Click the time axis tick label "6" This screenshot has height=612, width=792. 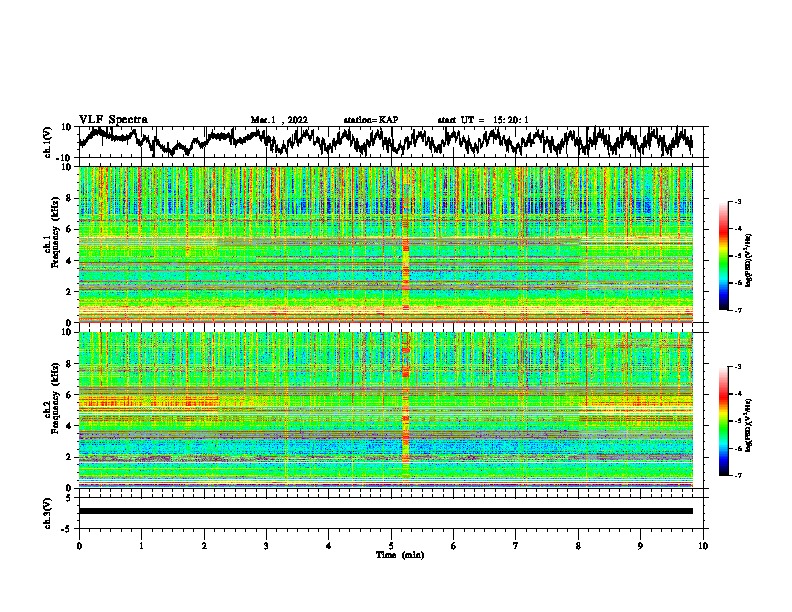coord(454,546)
